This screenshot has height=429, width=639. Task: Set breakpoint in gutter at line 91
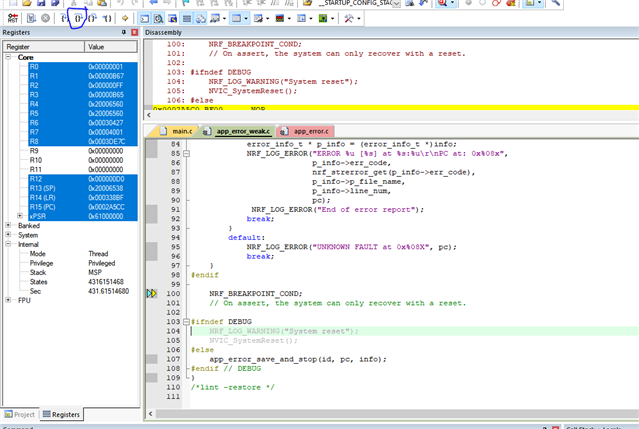pyautogui.click(x=152, y=209)
